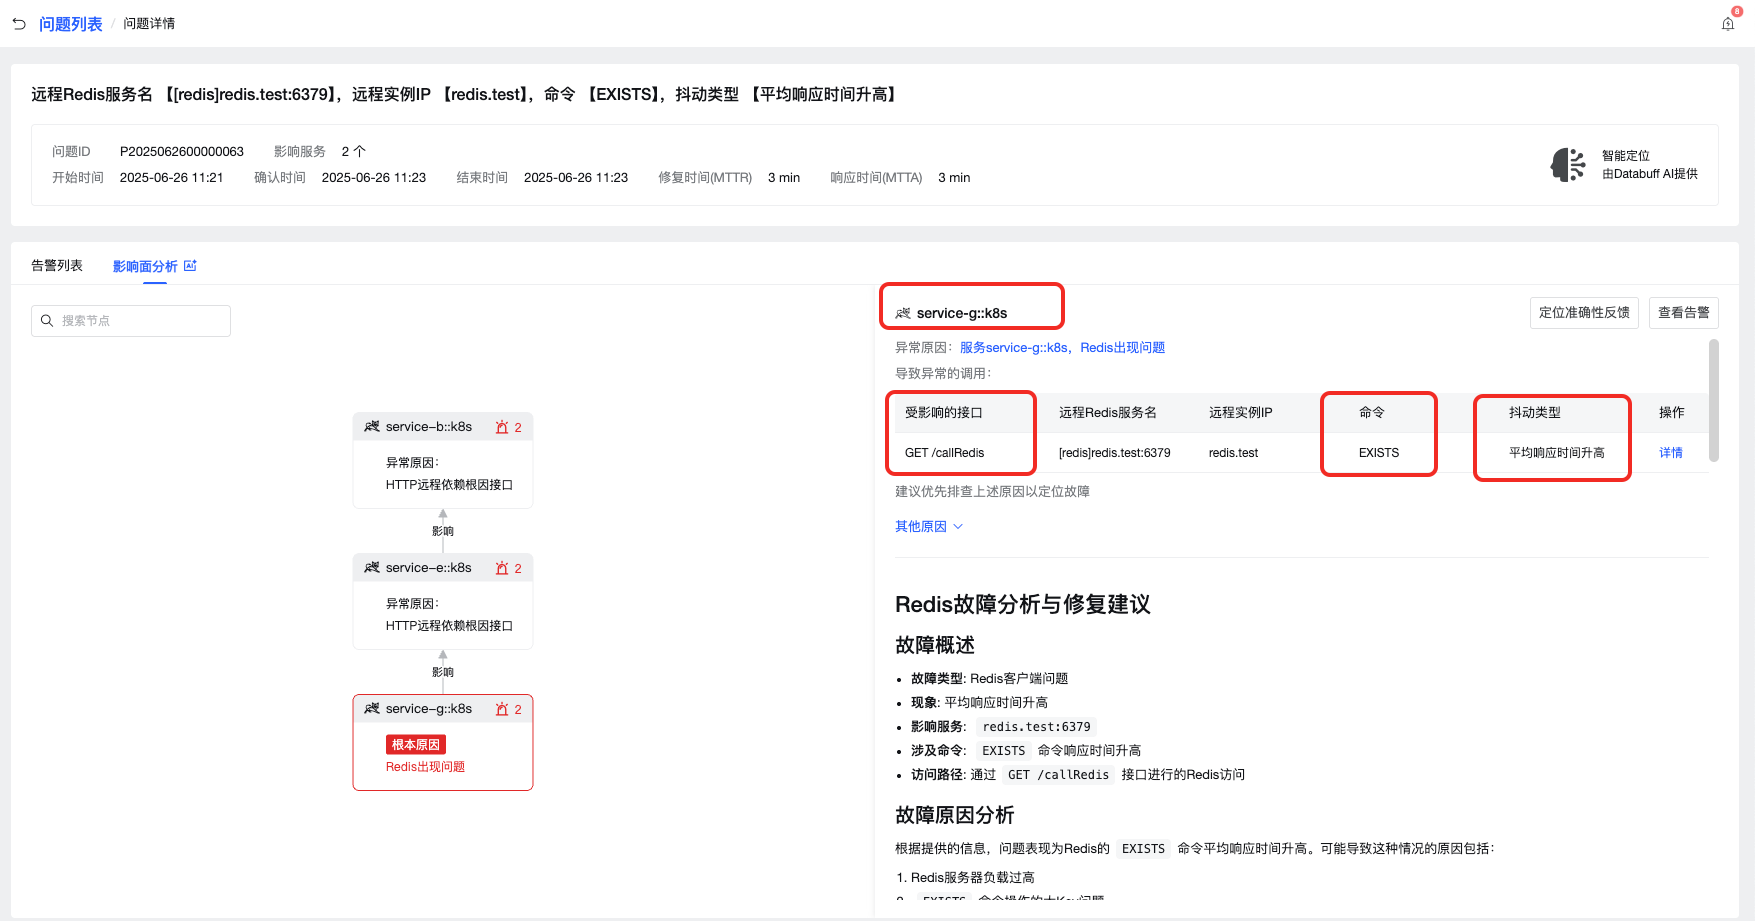The height and width of the screenshot is (921, 1755).
Task: Click the alarm icon on service-e::k8s node
Action: (x=502, y=568)
